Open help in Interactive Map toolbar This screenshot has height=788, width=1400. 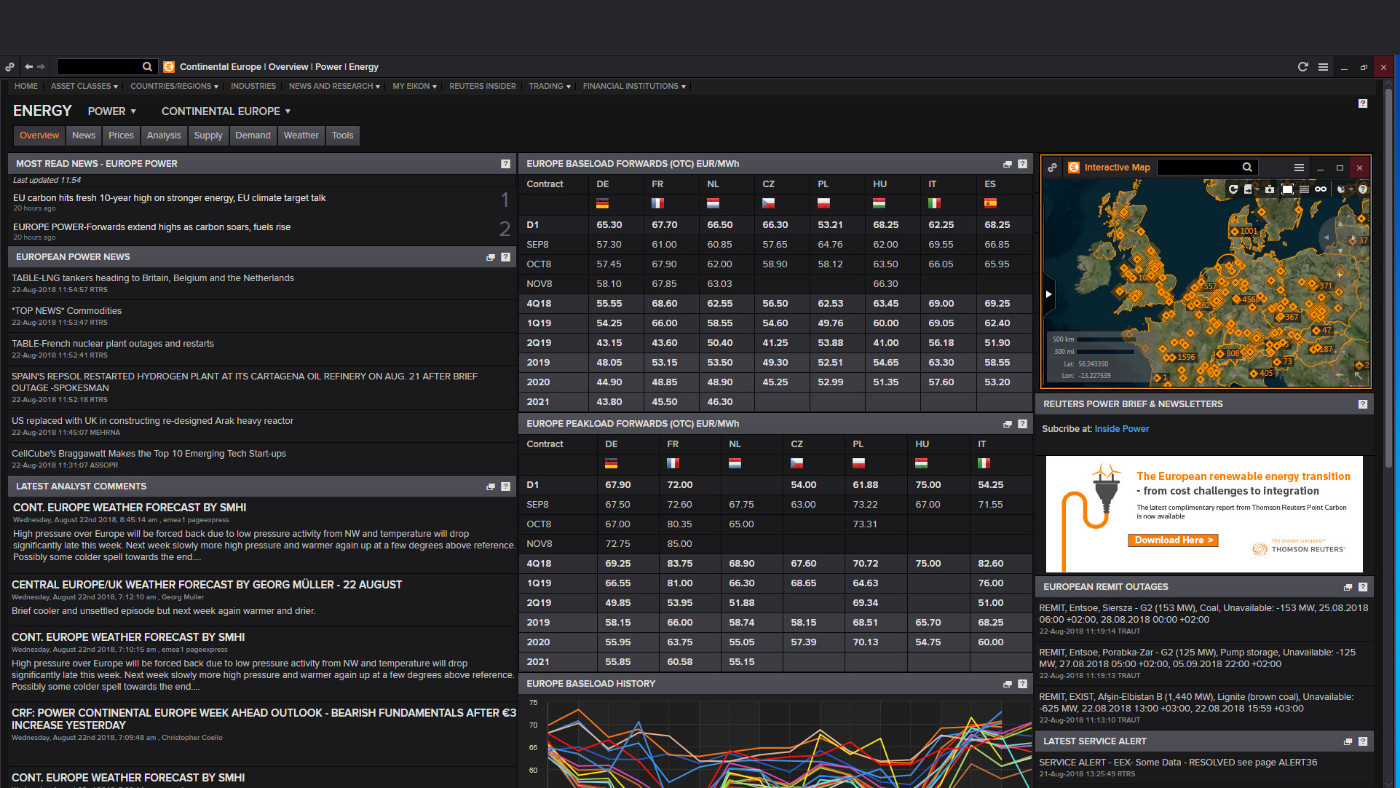coord(1363,189)
